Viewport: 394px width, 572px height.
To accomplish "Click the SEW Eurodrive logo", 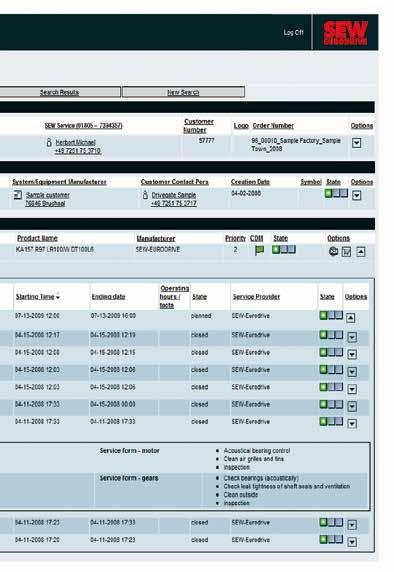I will click(x=345, y=33).
